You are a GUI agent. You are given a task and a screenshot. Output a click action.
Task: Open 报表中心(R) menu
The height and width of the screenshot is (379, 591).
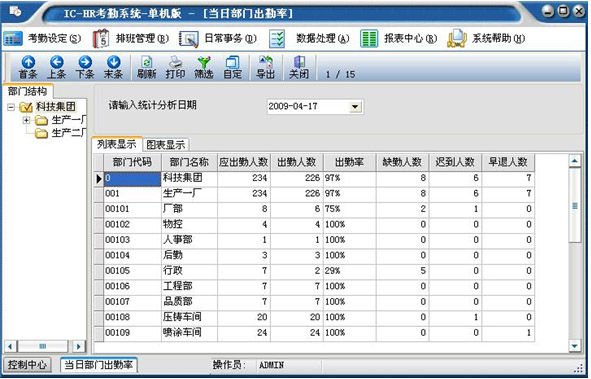click(x=398, y=38)
